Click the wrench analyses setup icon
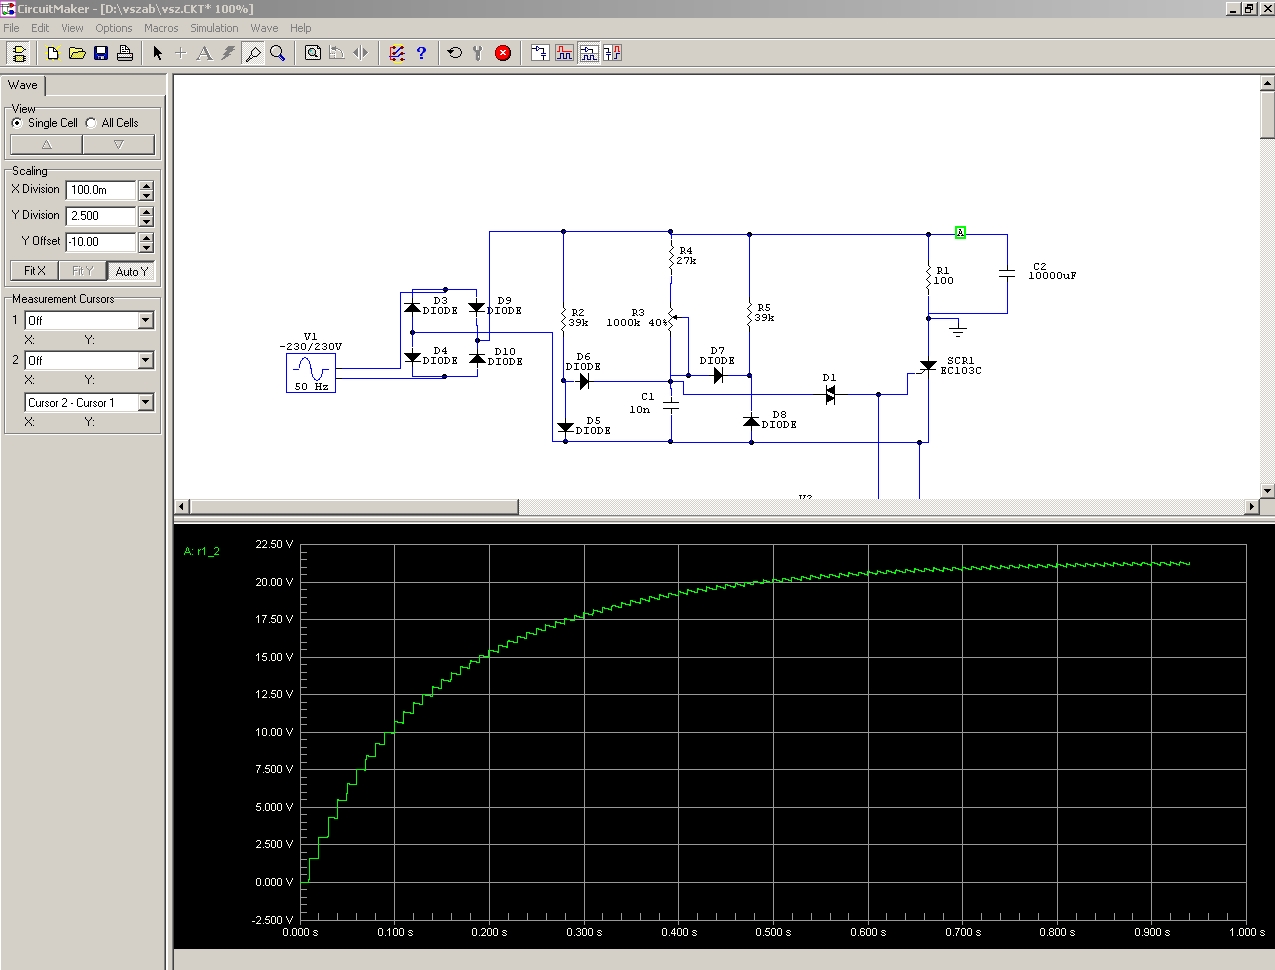 [x=479, y=53]
